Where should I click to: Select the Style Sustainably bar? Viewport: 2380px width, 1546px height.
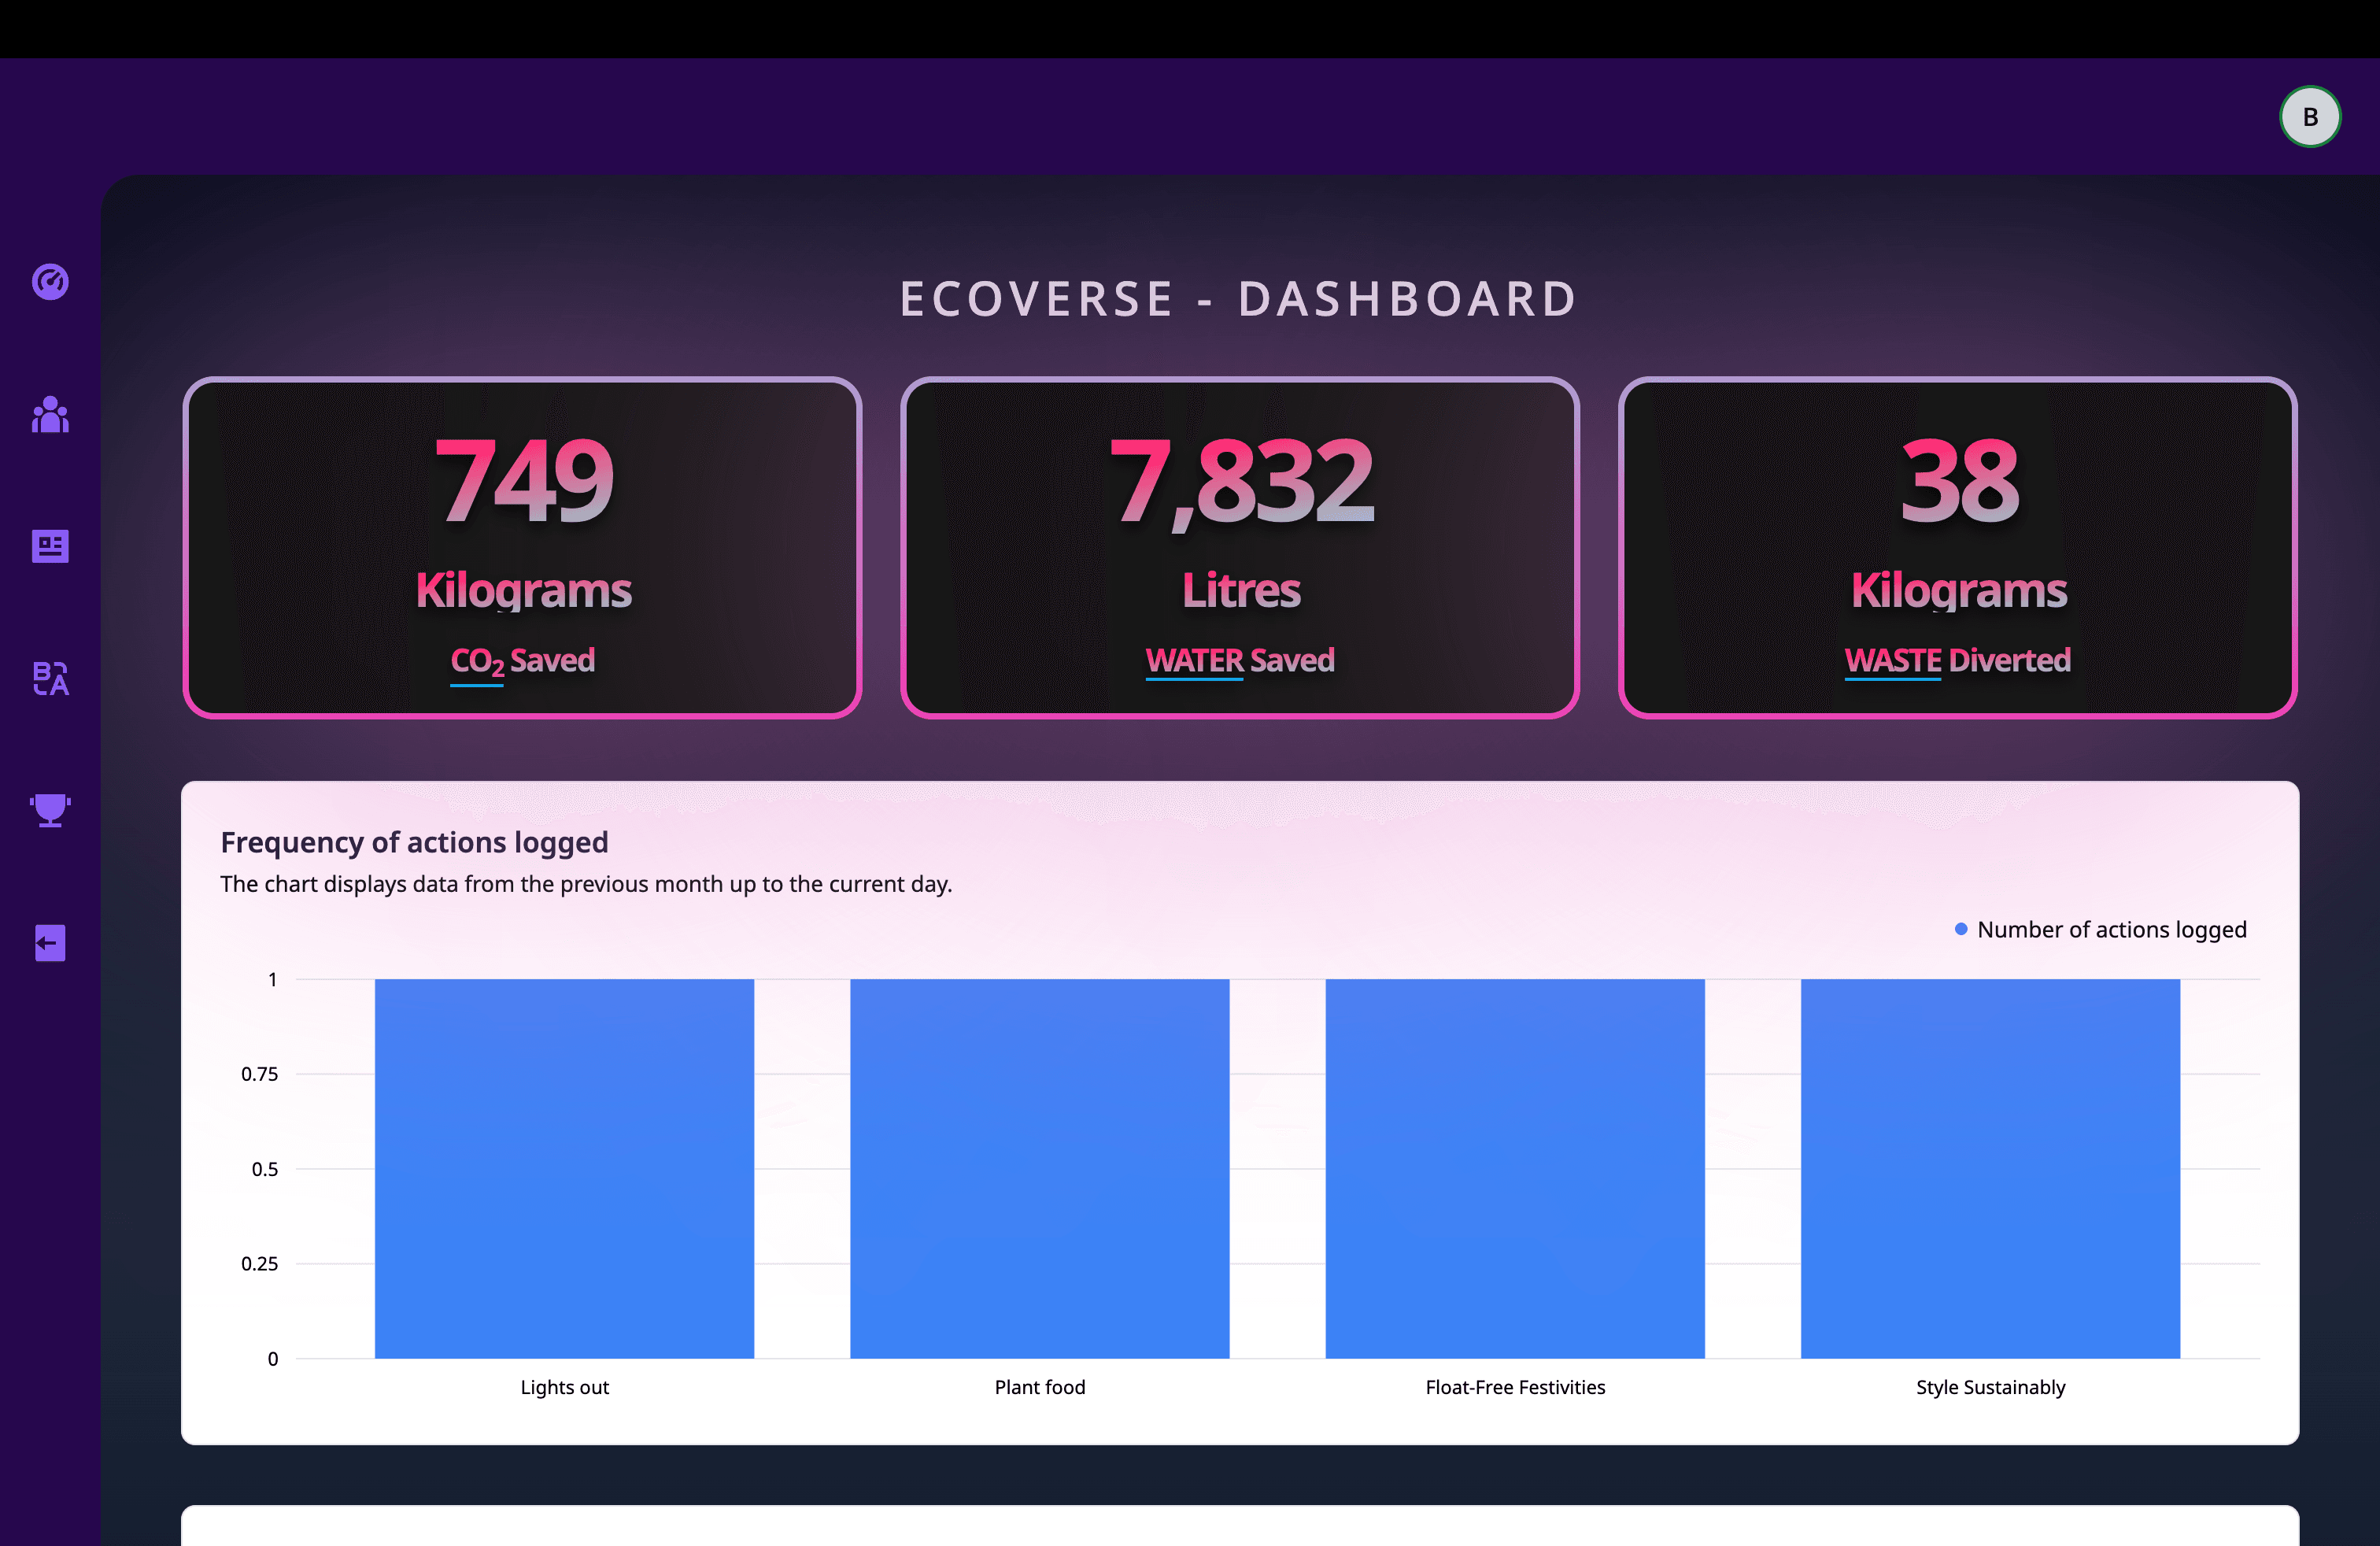point(1991,1168)
